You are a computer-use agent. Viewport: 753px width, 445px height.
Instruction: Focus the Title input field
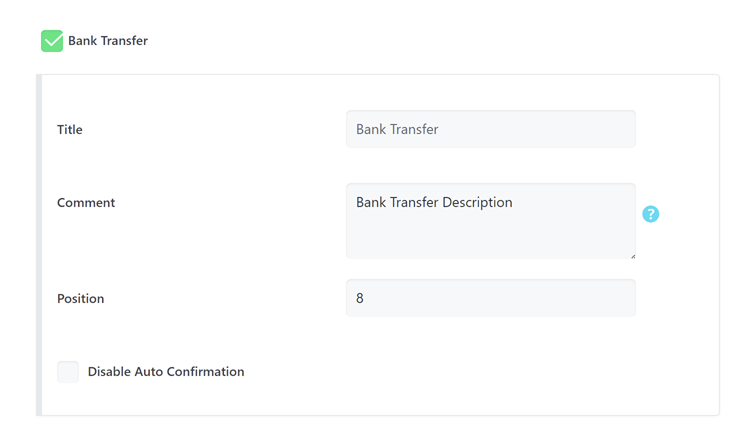490,129
